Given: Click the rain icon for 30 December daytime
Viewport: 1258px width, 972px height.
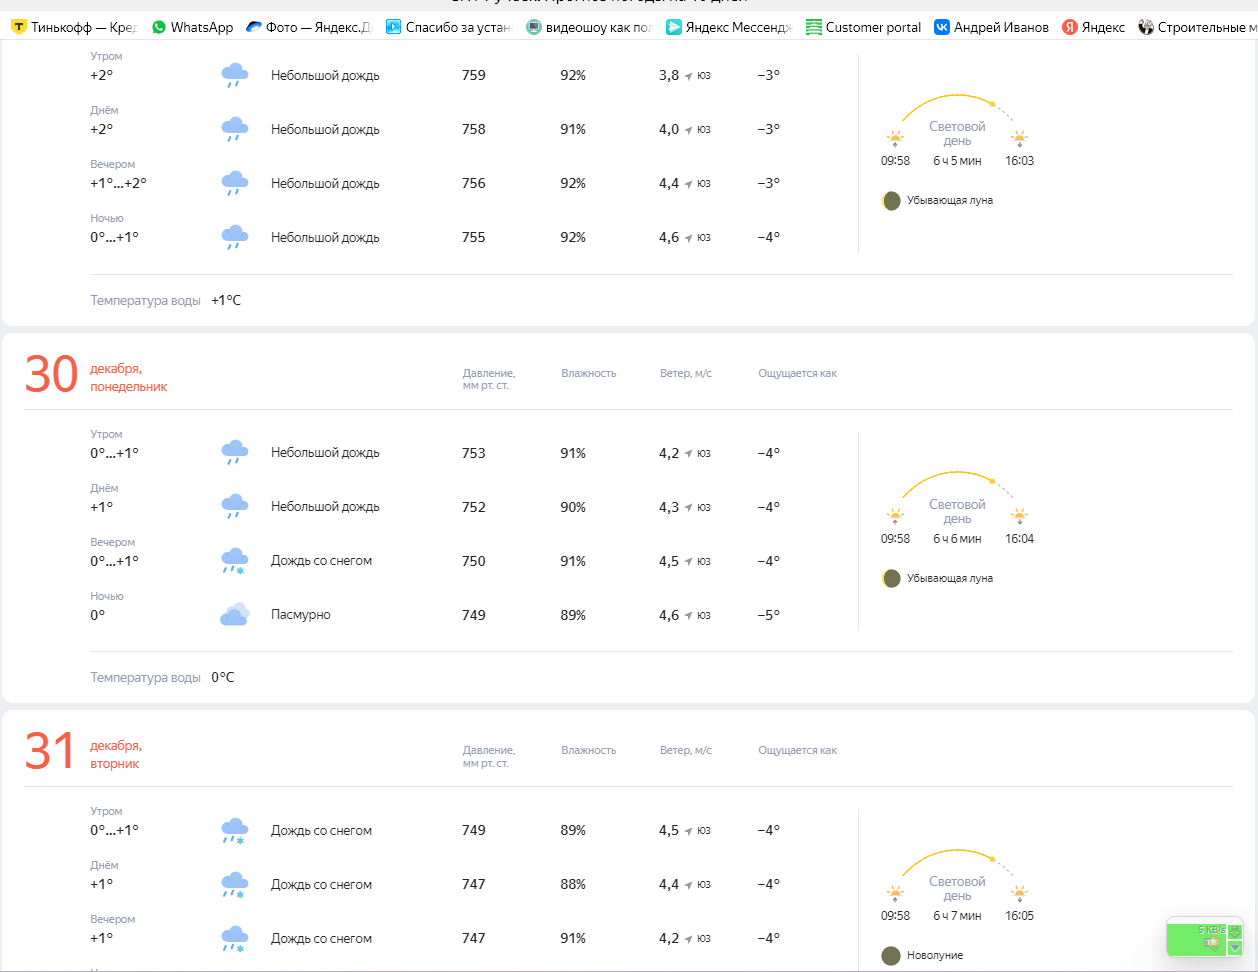Looking at the screenshot, I should [x=235, y=507].
